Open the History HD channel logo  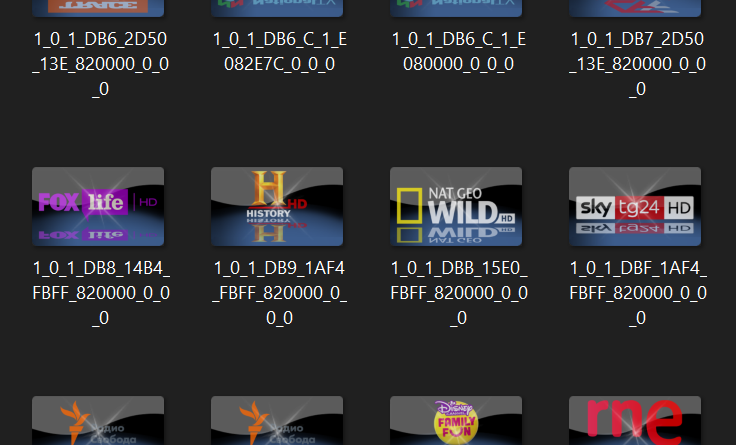click(277, 206)
